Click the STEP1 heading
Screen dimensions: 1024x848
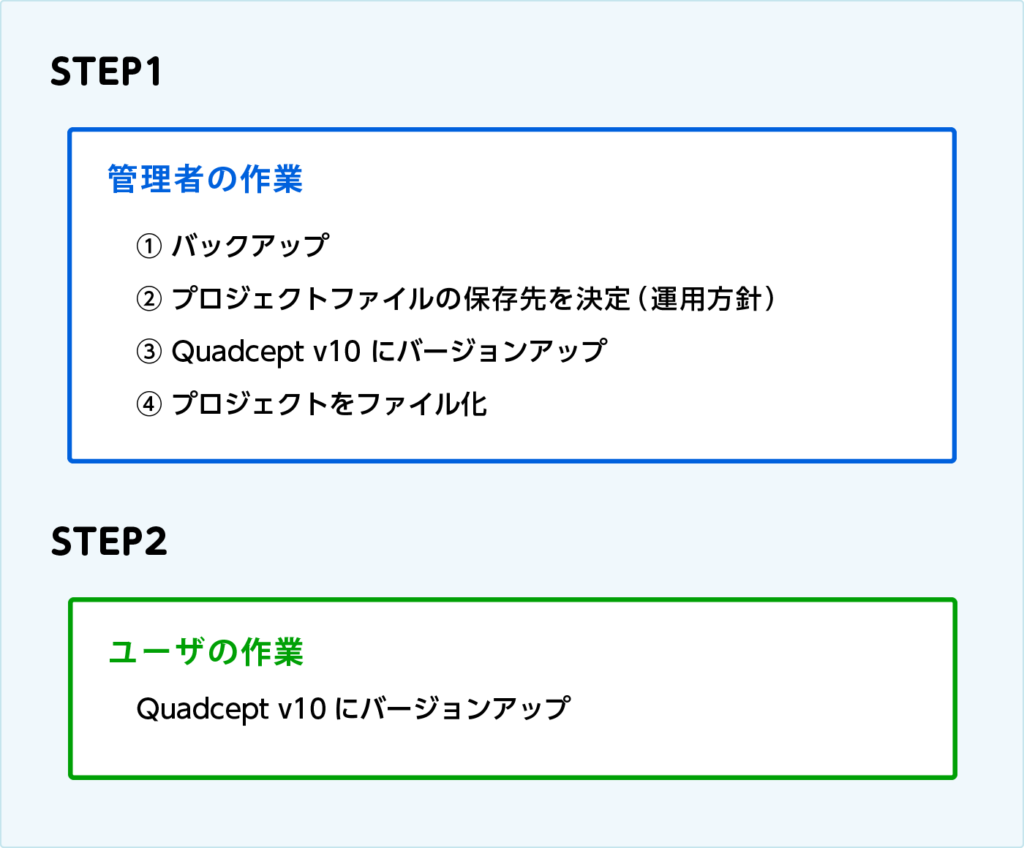[105, 73]
